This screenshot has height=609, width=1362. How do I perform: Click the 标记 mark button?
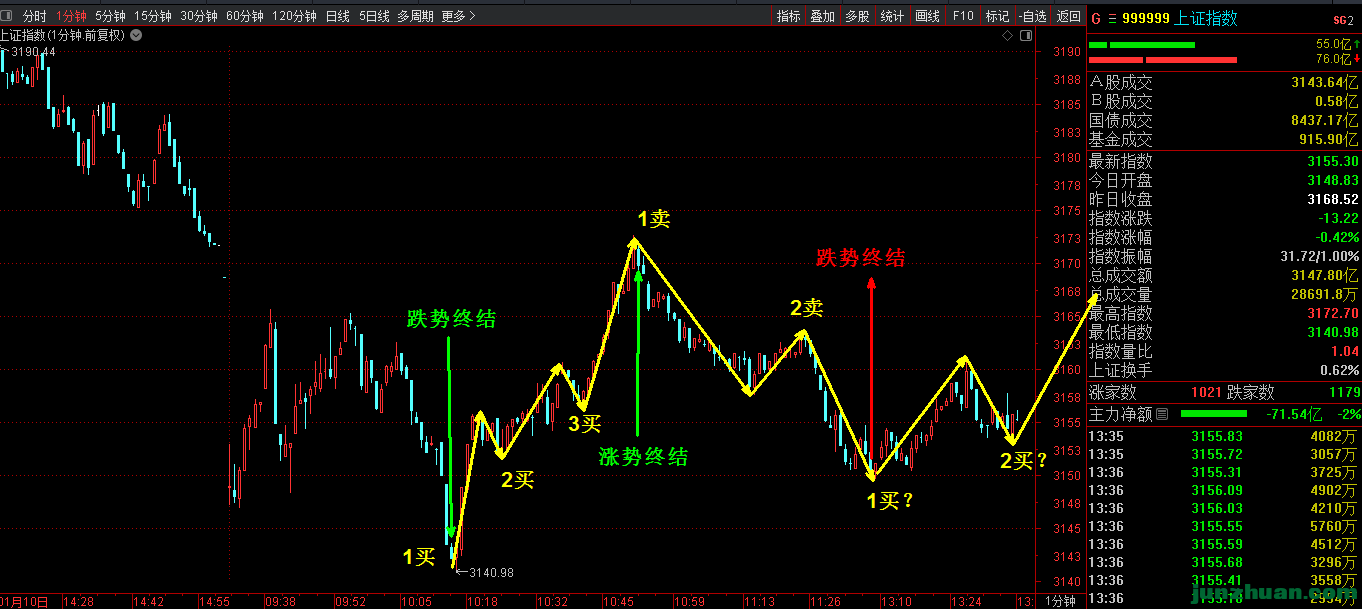(997, 16)
